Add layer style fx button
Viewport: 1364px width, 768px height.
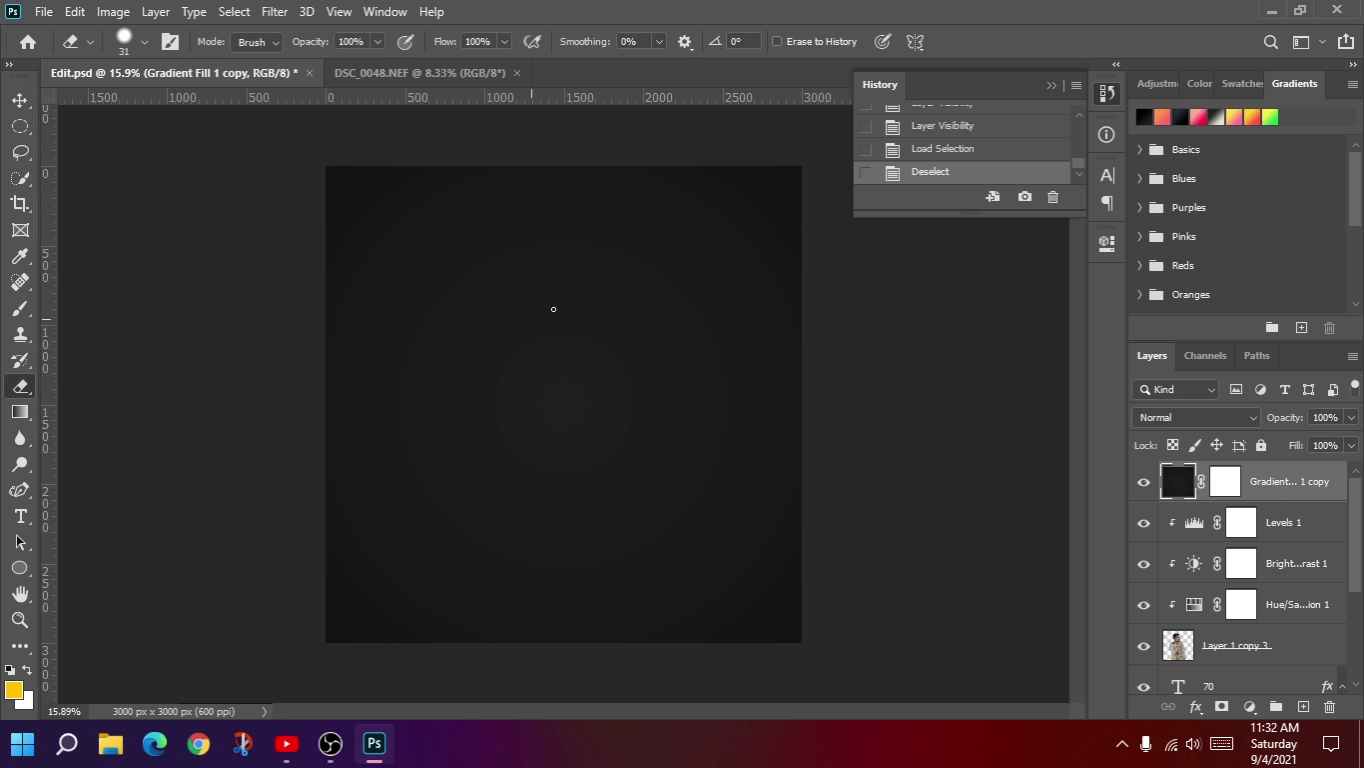tap(1195, 707)
